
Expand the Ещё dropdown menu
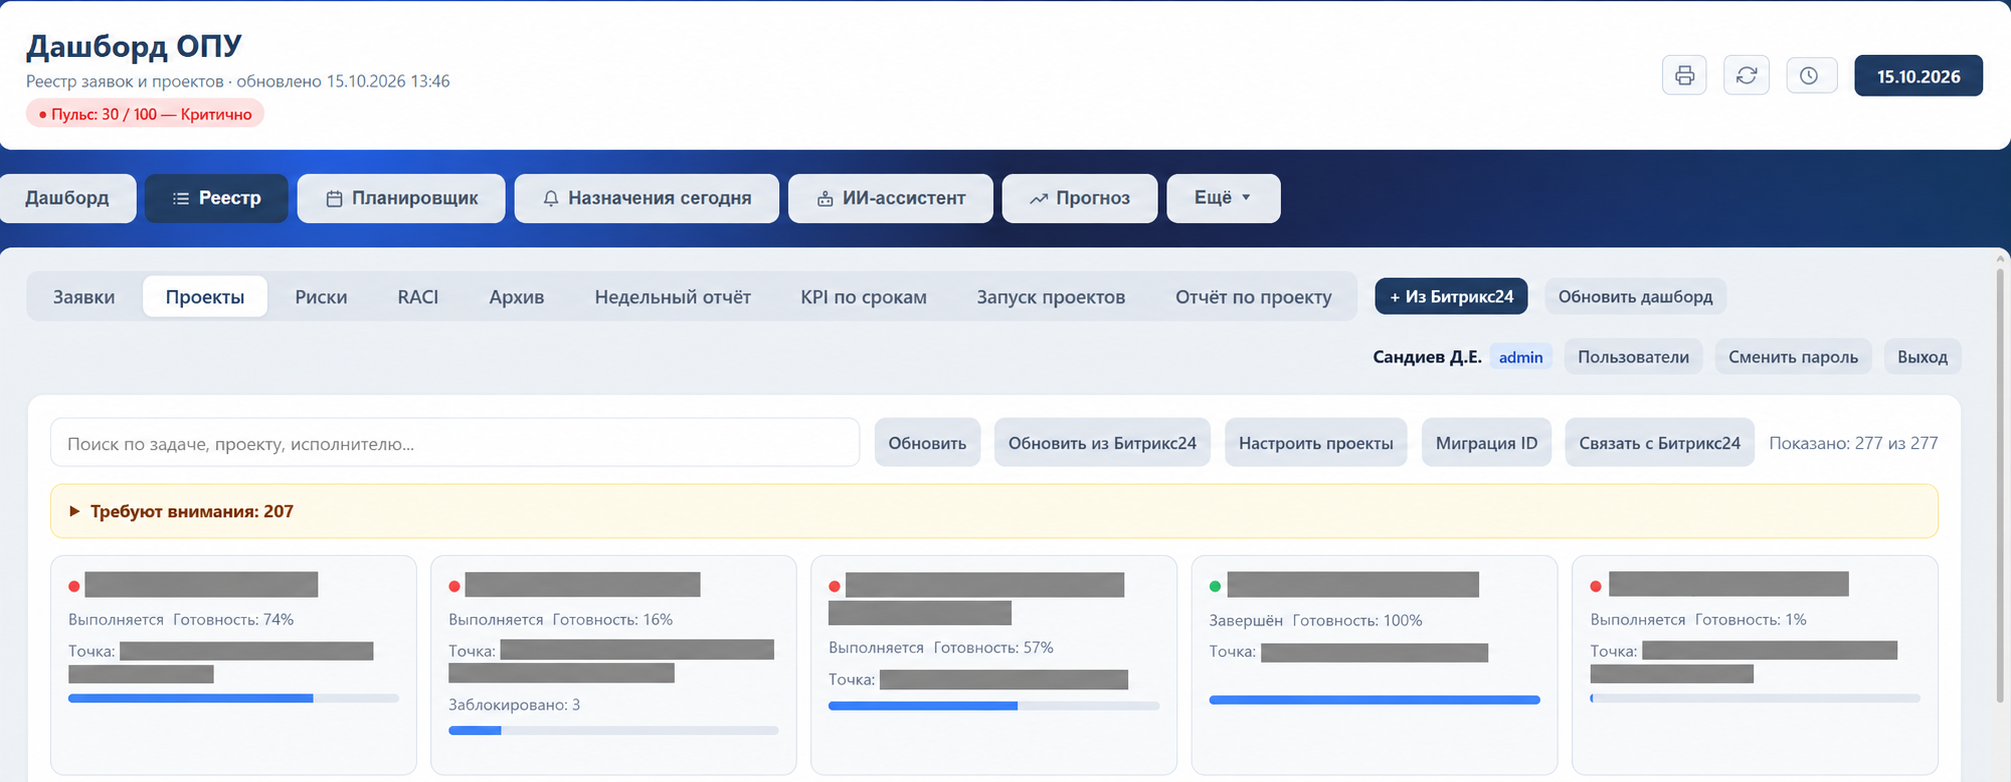pos(1223,198)
